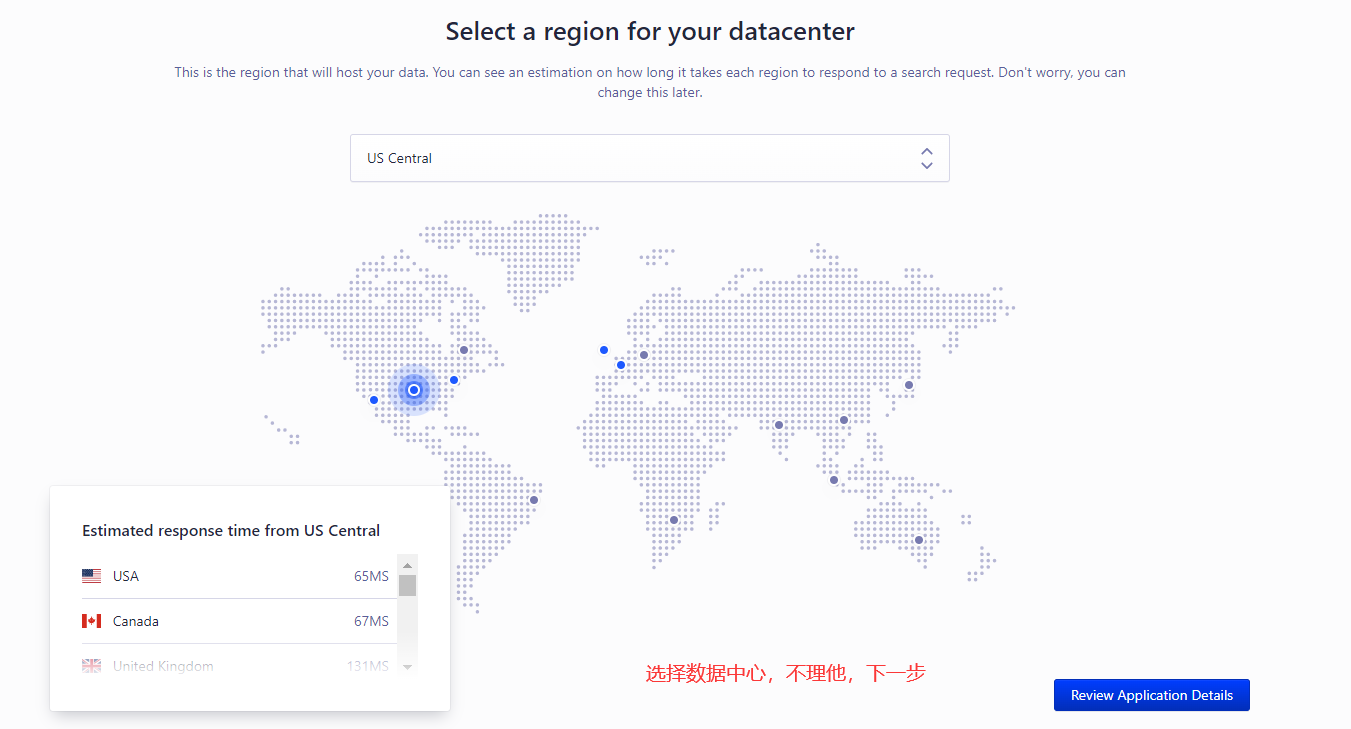Image resolution: width=1351 pixels, height=729 pixels.
Task: Select the Brazil datacenter dot in South America
Action: pyautogui.click(x=534, y=500)
